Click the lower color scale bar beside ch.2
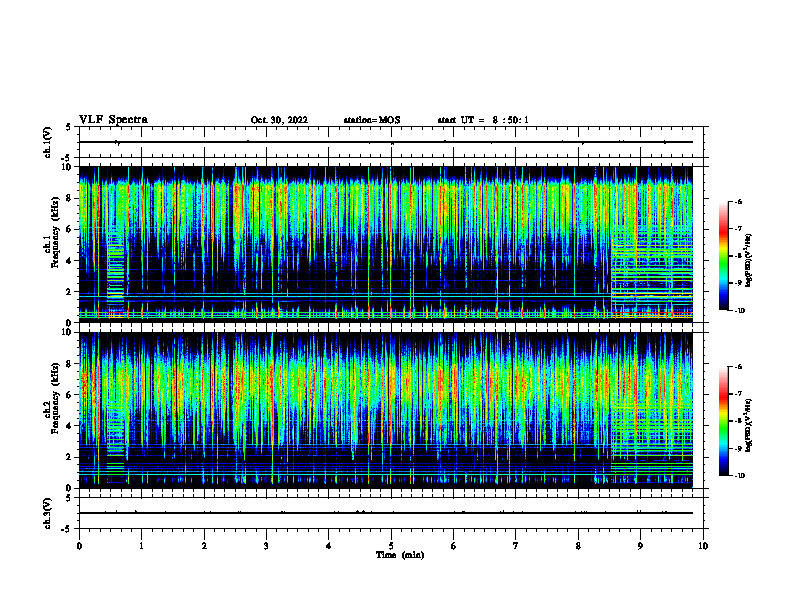 coord(724,421)
